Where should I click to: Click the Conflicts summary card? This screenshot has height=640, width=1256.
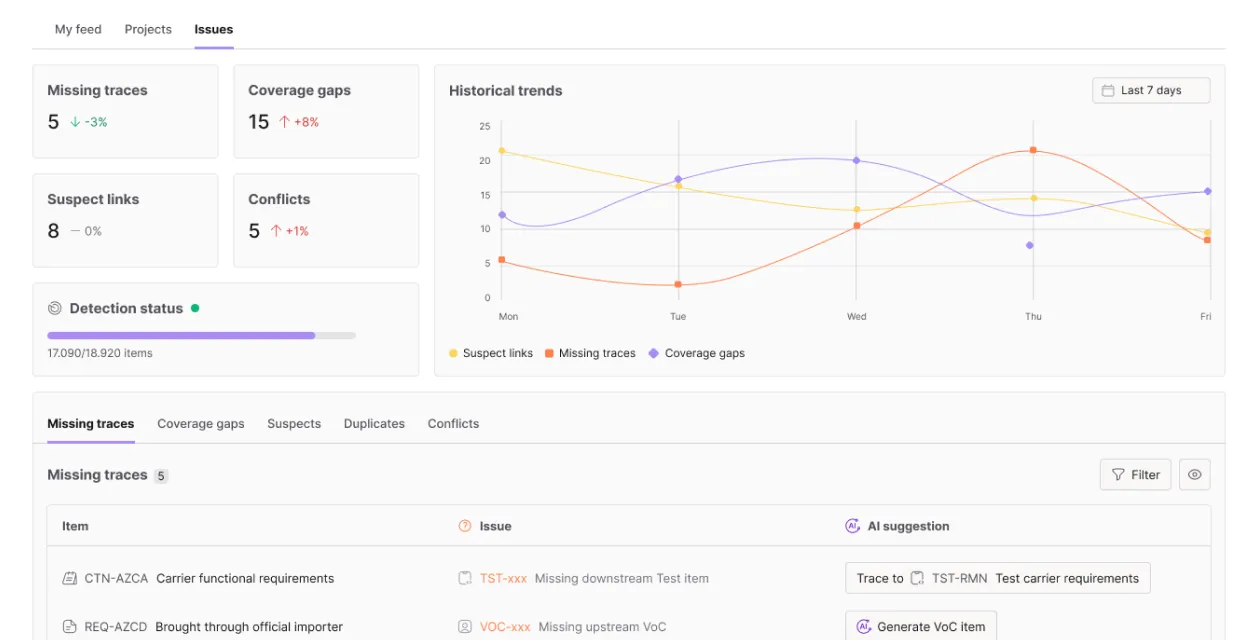click(x=326, y=220)
